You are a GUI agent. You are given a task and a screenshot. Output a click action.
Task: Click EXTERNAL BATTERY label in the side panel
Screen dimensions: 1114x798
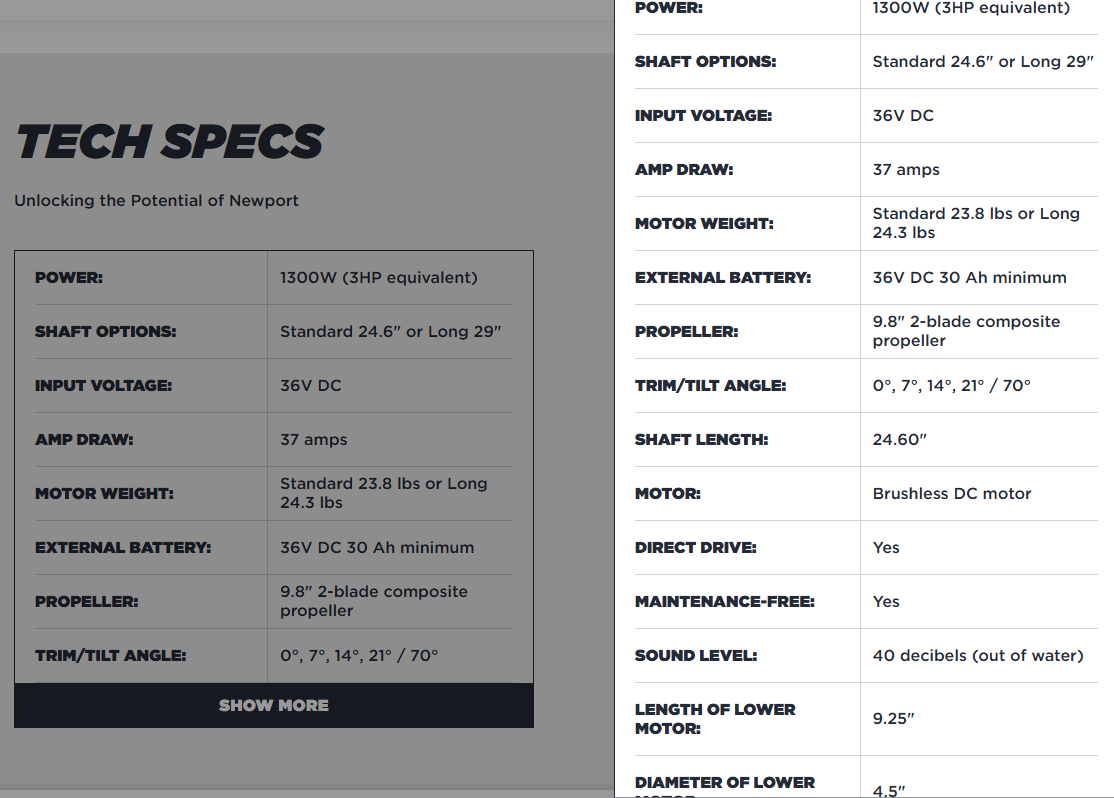click(723, 277)
